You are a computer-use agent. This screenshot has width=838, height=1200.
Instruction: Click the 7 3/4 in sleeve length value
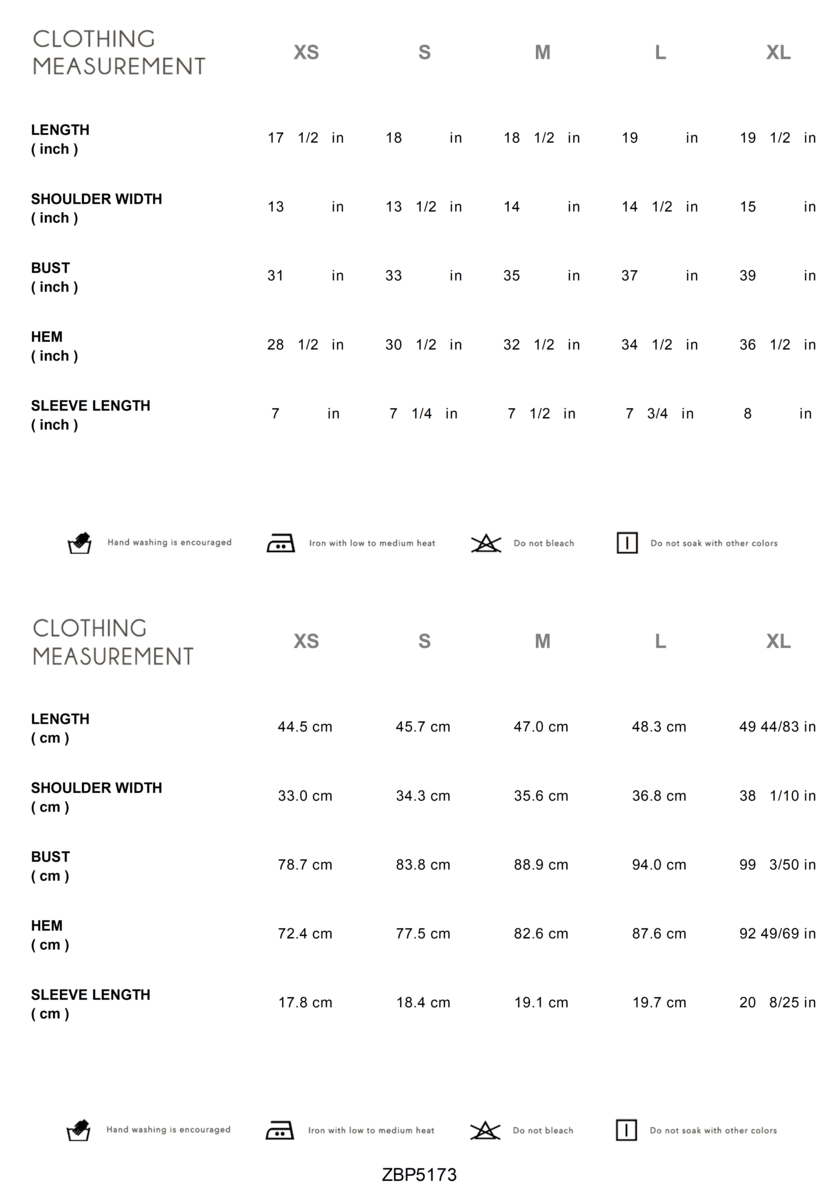659,413
